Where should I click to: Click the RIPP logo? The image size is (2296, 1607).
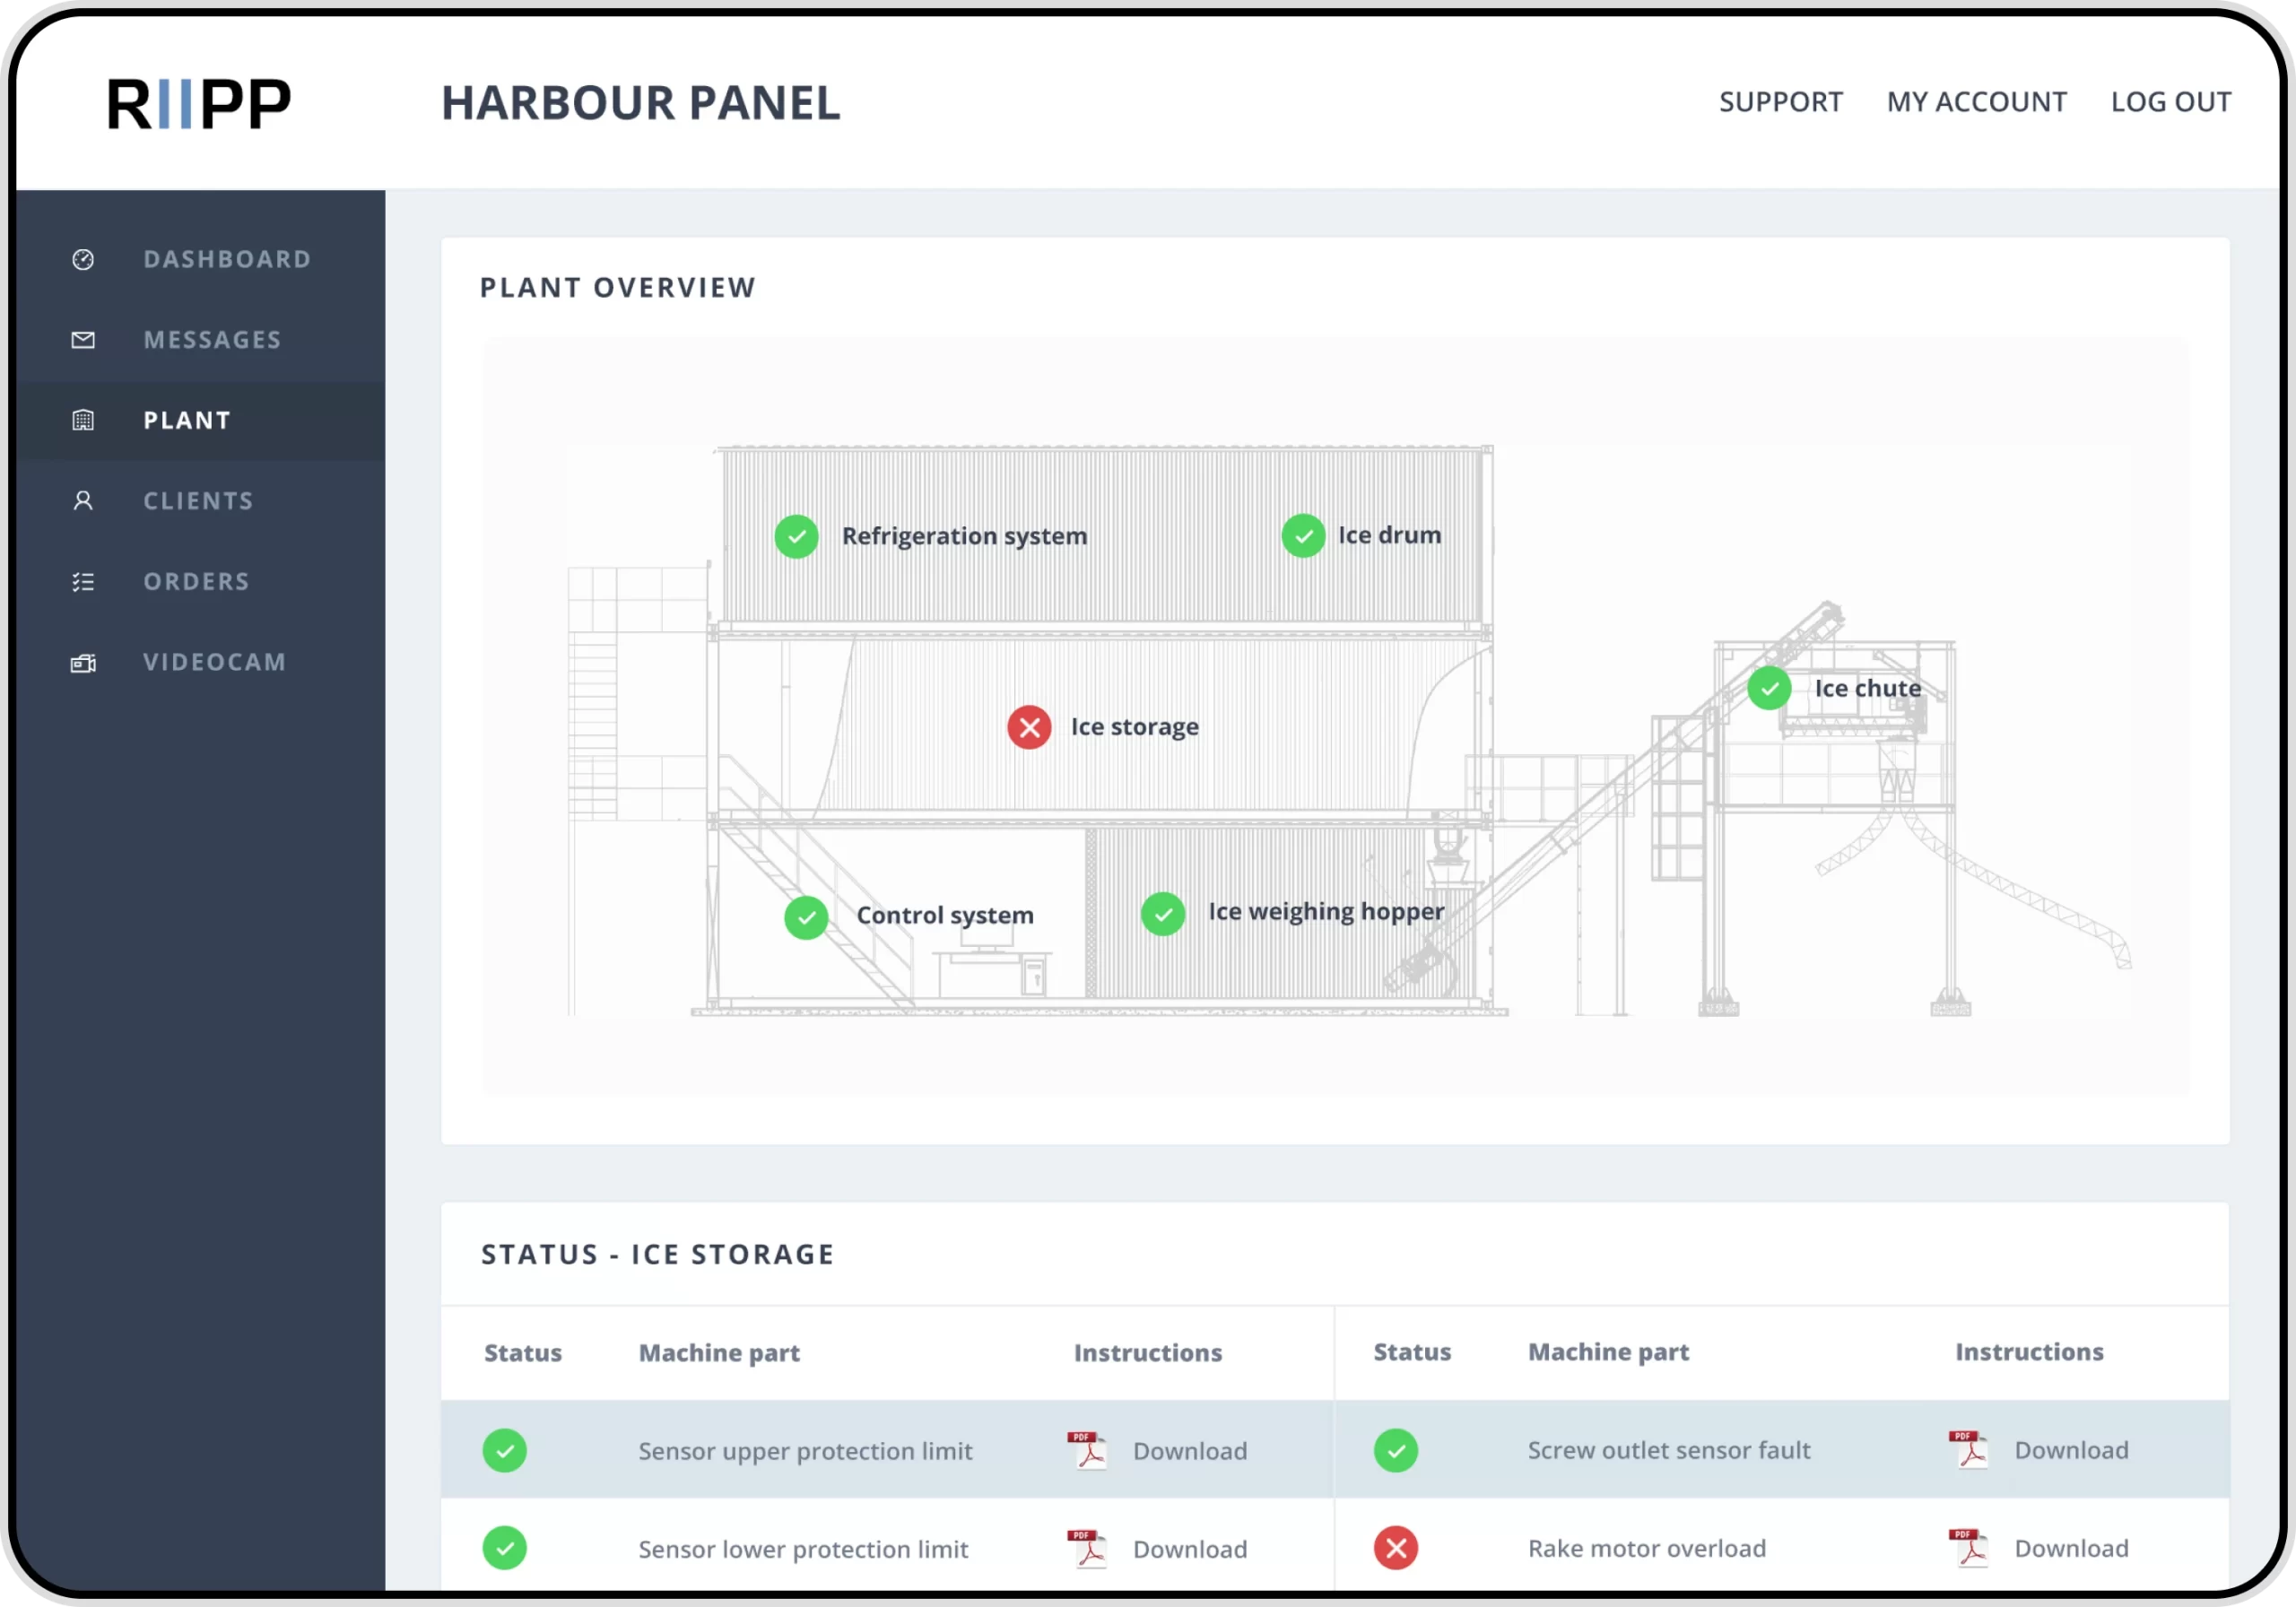coord(199,104)
